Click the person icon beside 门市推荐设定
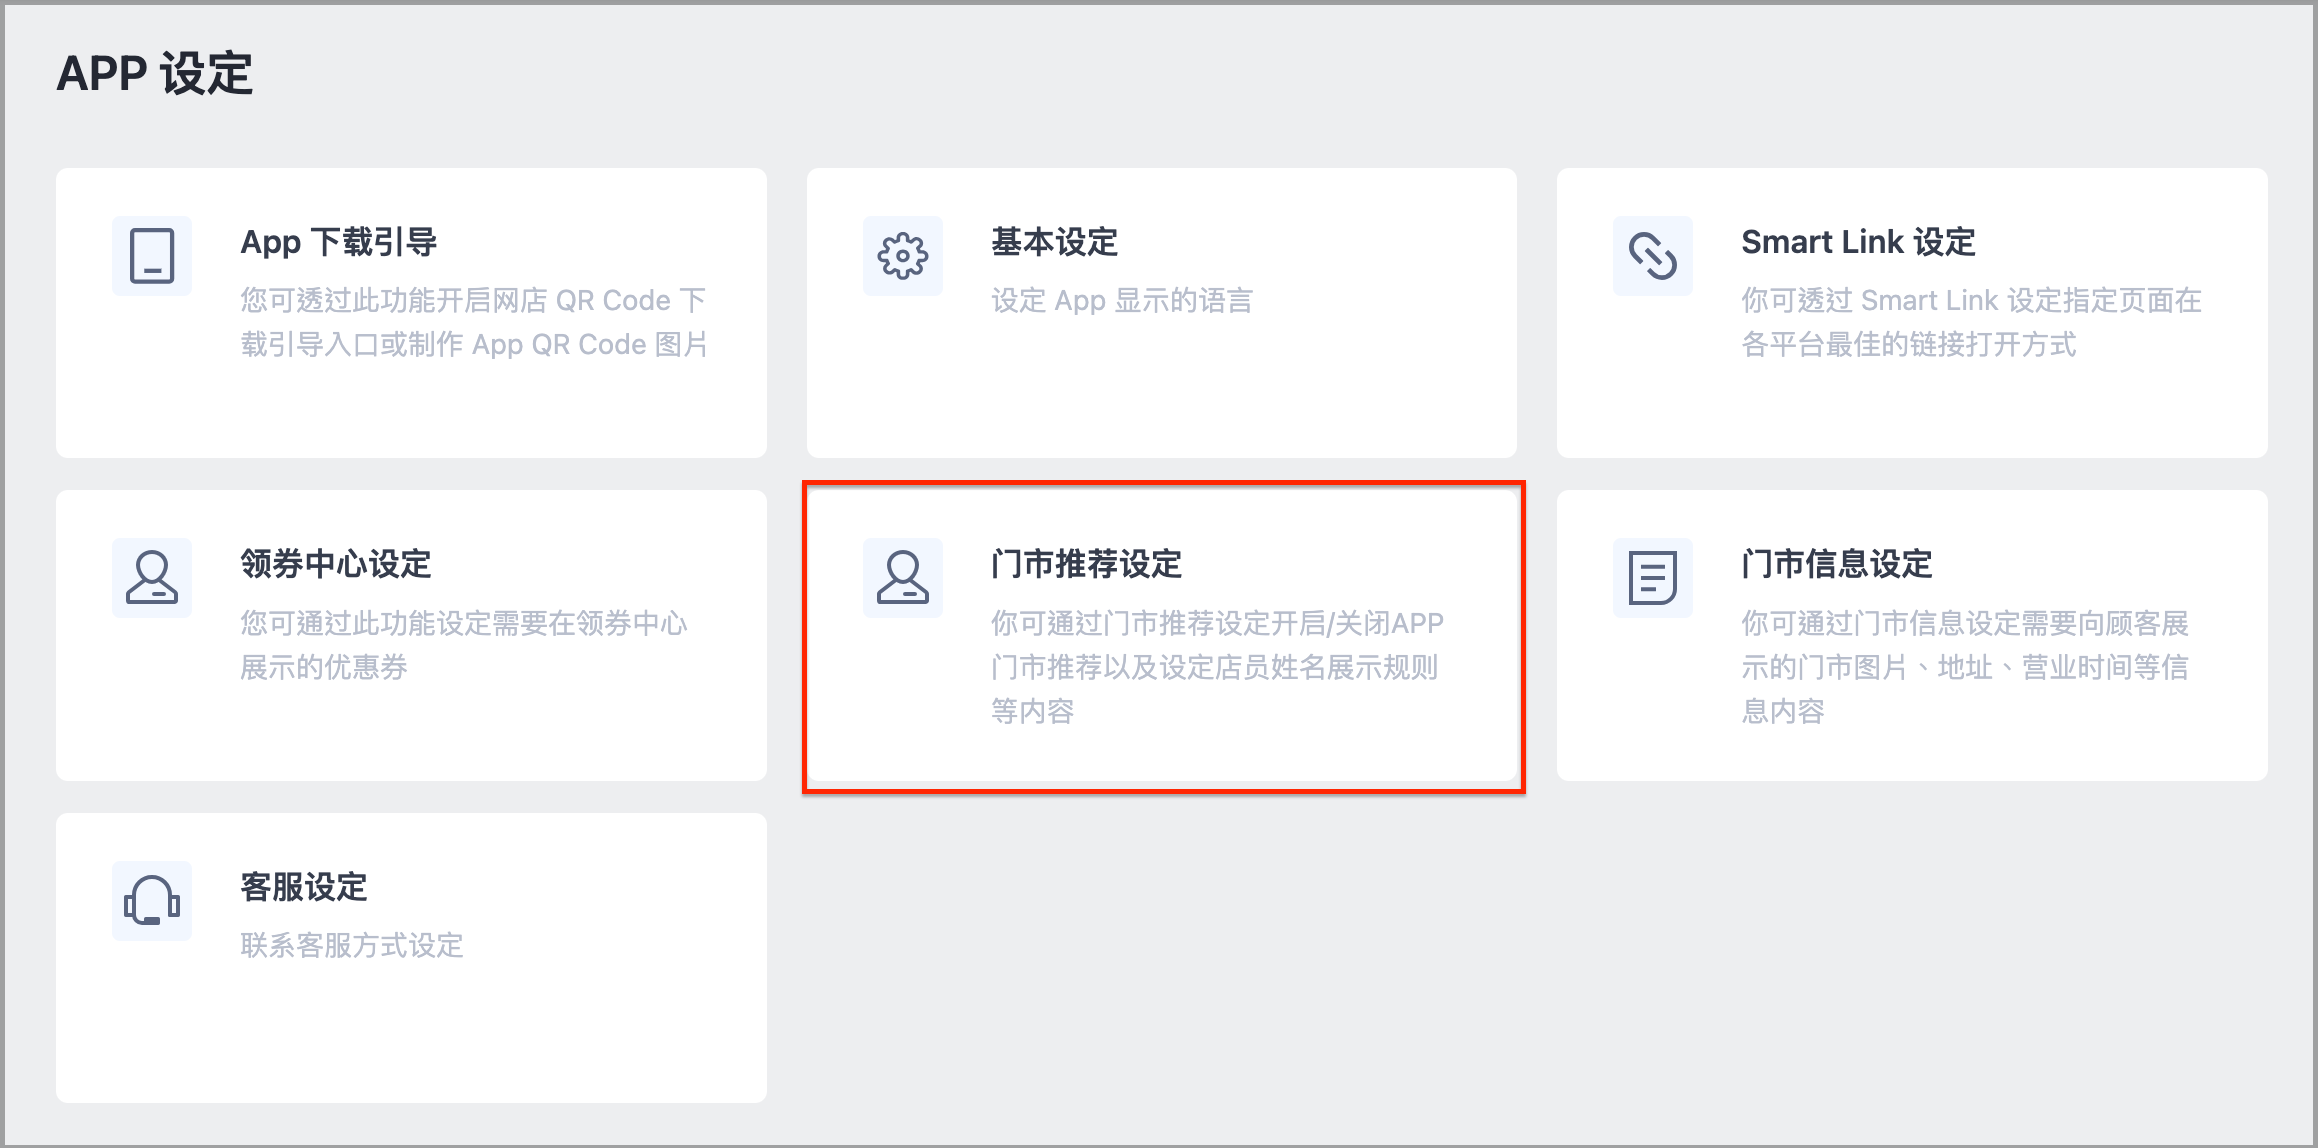The width and height of the screenshot is (2318, 1148). (x=902, y=578)
